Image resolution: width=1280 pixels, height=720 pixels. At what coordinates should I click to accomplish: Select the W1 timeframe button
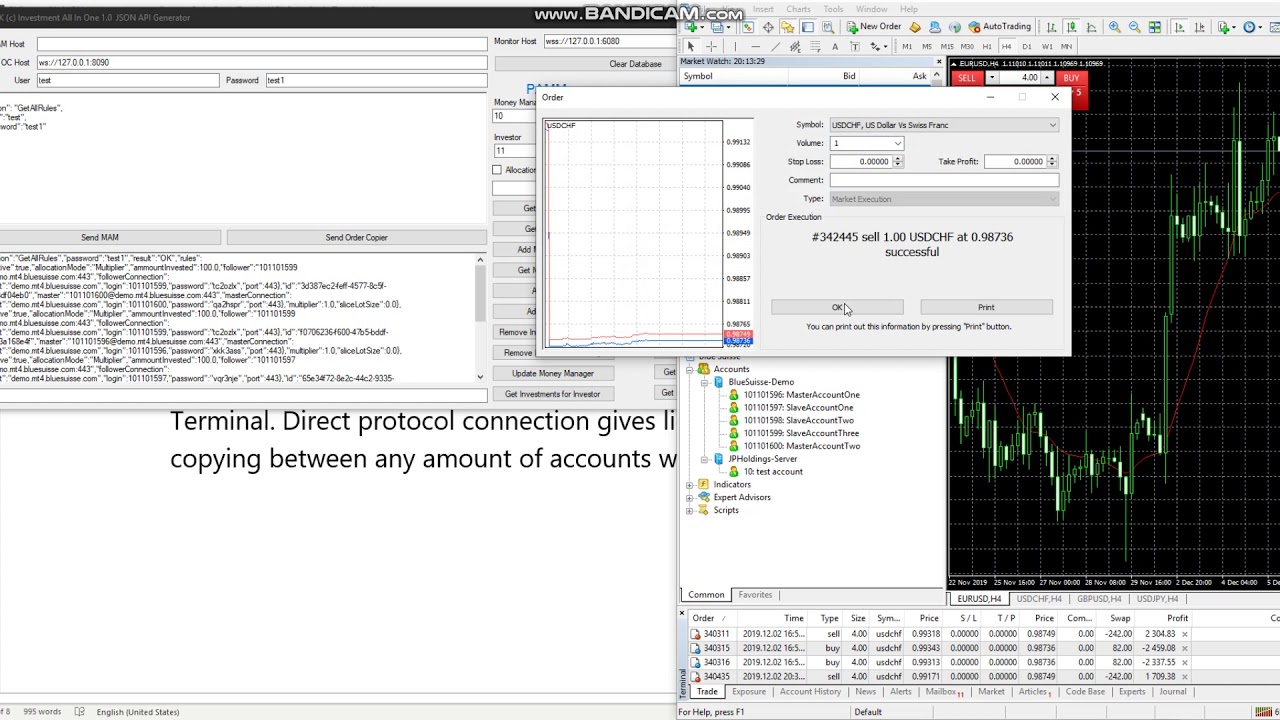pos(1047,47)
